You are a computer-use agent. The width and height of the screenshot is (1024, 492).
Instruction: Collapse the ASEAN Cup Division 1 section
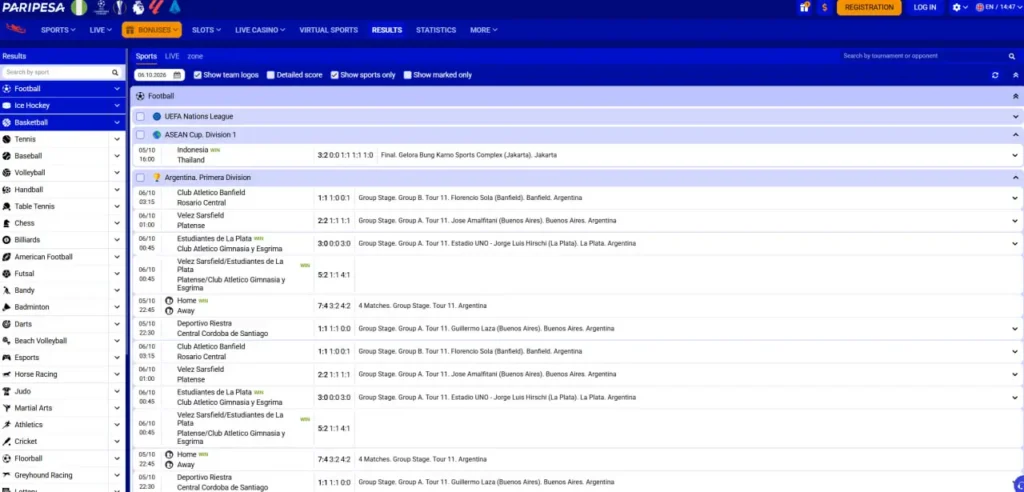1016,135
